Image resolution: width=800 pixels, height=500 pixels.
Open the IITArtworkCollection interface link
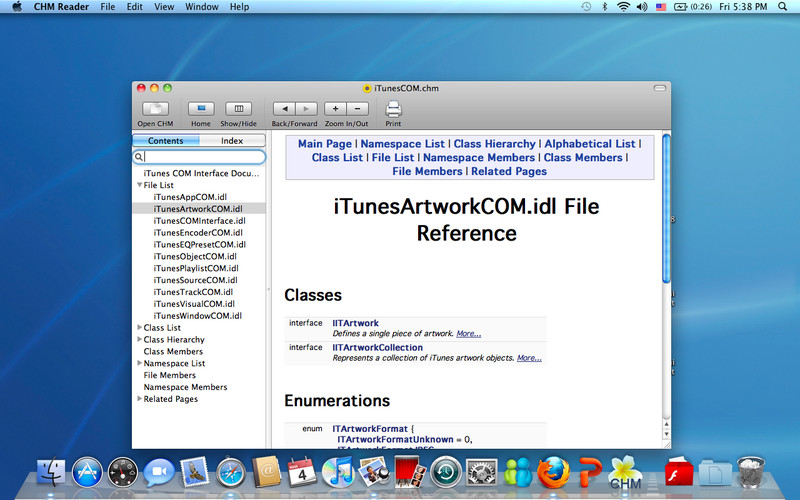click(x=378, y=347)
